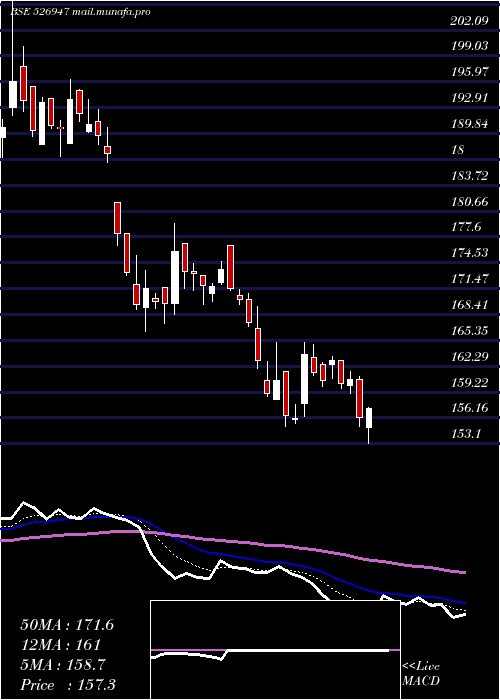500x700 pixels.
Task: Click the 'Price : 157.3' reading
Action: (68, 685)
